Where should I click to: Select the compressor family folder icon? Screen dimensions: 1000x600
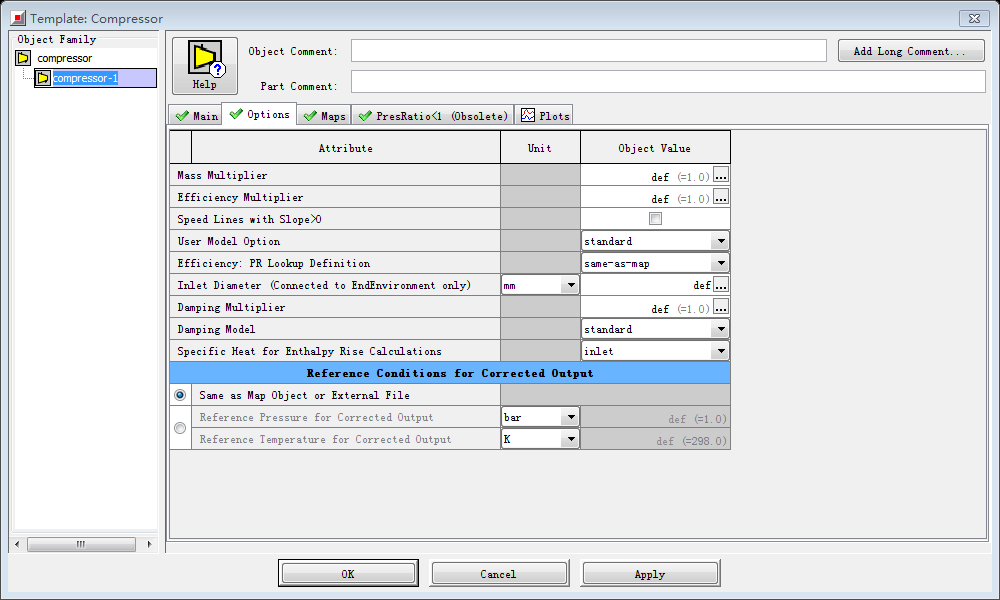pos(23,58)
